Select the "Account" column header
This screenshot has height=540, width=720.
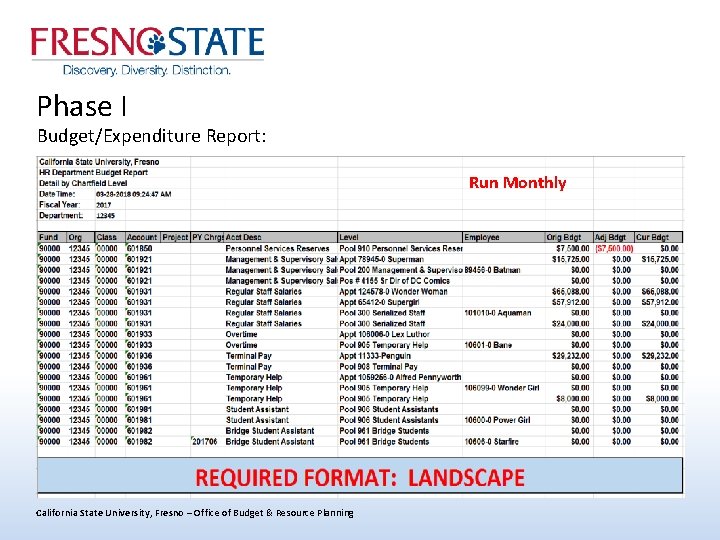coord(142,237)
